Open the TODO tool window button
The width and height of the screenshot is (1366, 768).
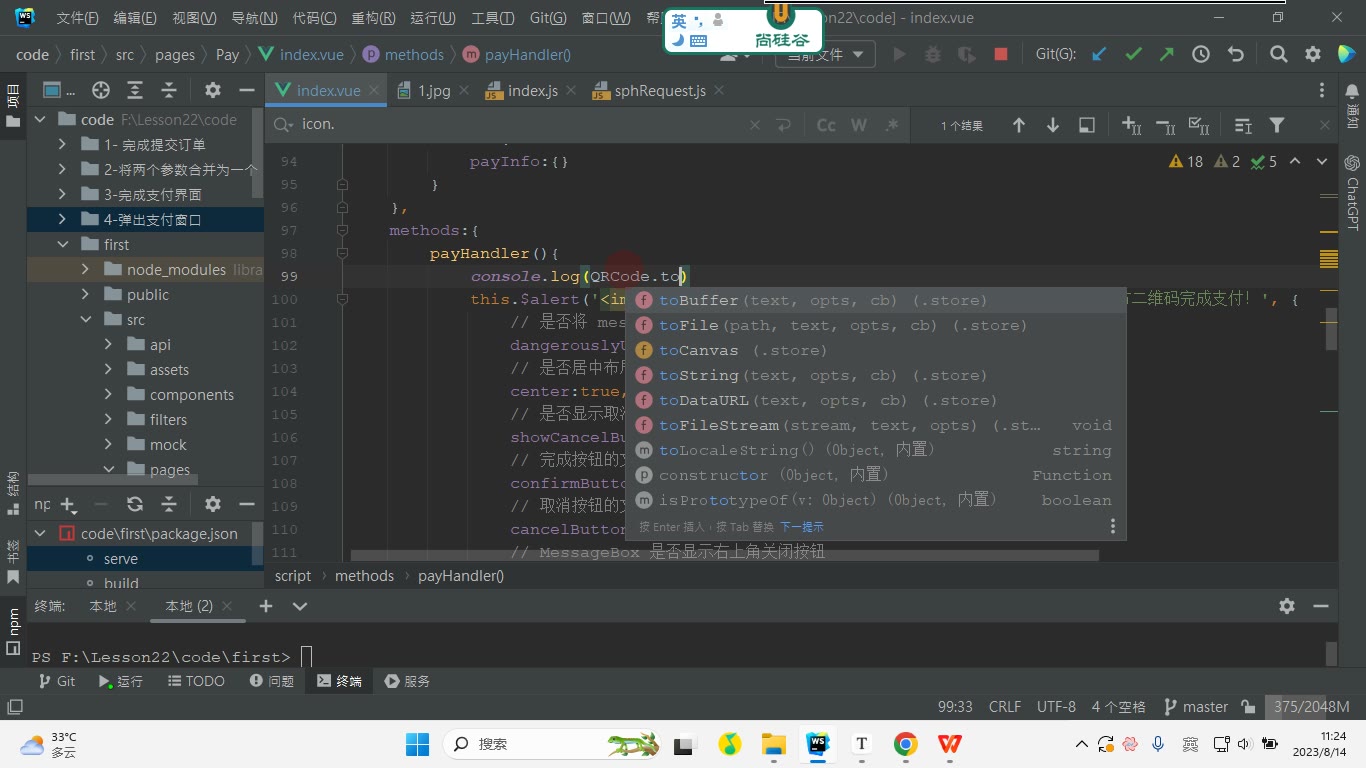196,681
